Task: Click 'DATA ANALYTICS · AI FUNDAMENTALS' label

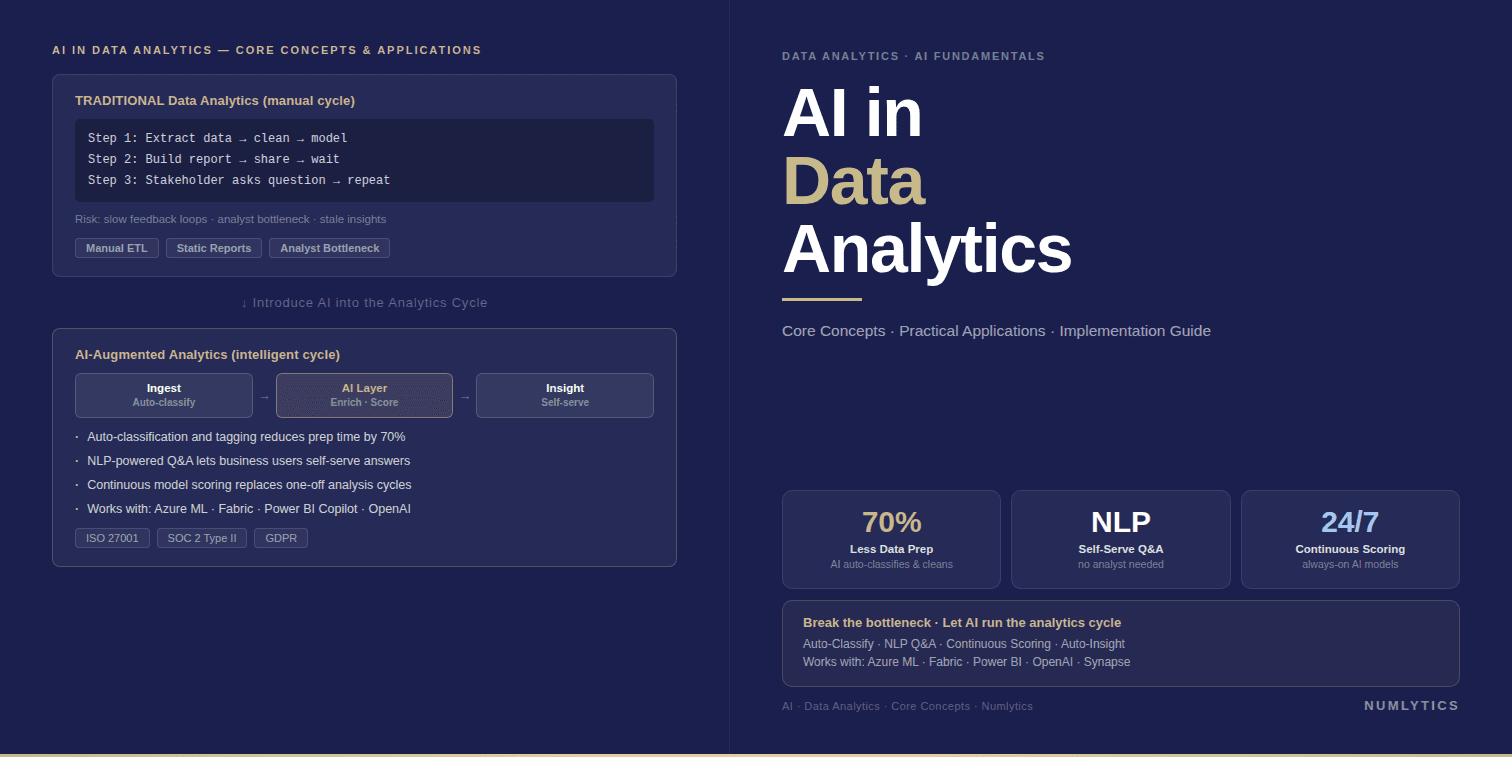Action: (x=913, y=57)
